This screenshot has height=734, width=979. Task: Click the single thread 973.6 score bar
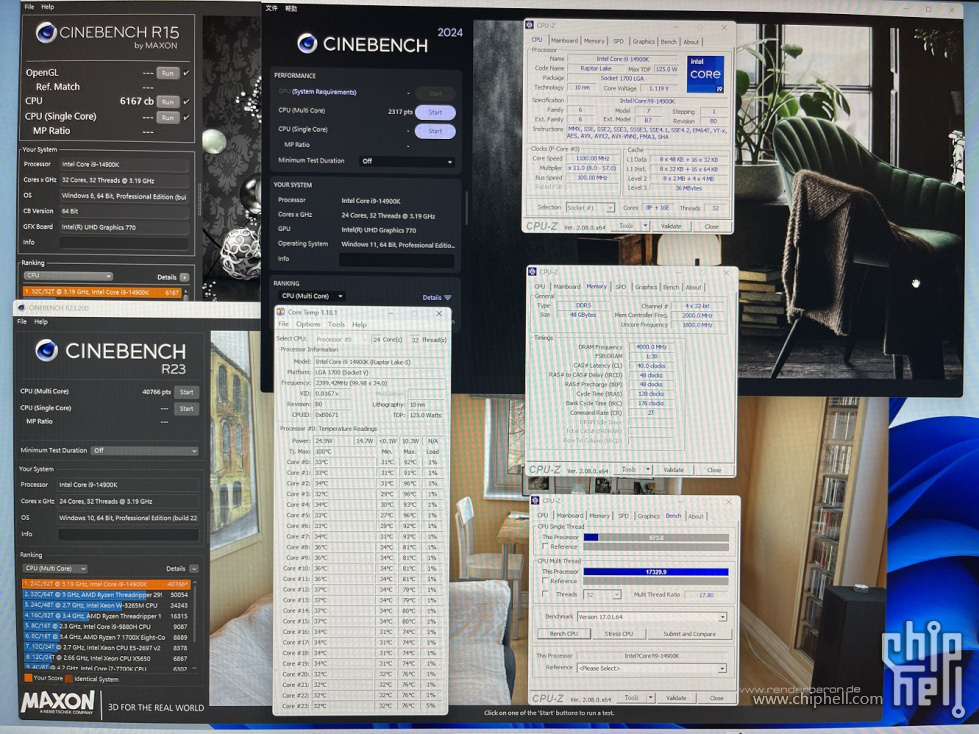click(x=656, y=537)
